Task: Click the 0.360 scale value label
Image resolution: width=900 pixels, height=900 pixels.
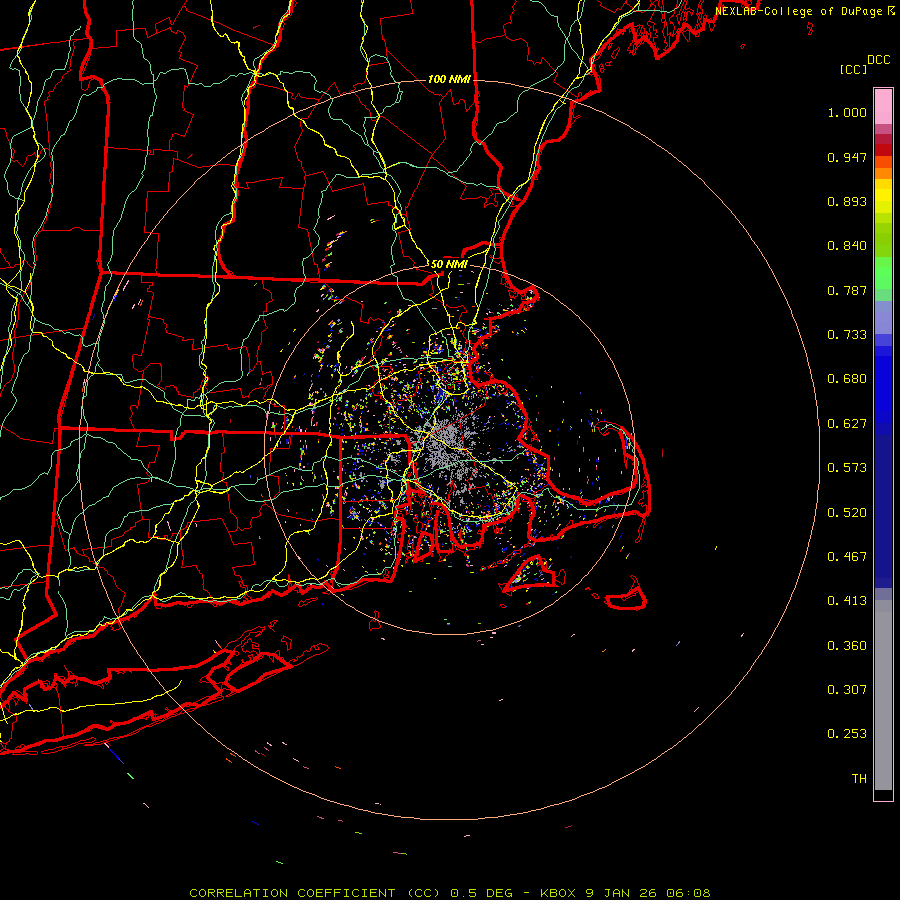Action: point(847,646)
